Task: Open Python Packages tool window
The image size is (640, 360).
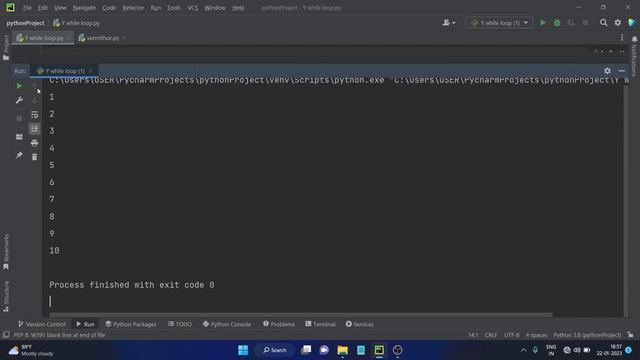Action: tap(131, 324)
